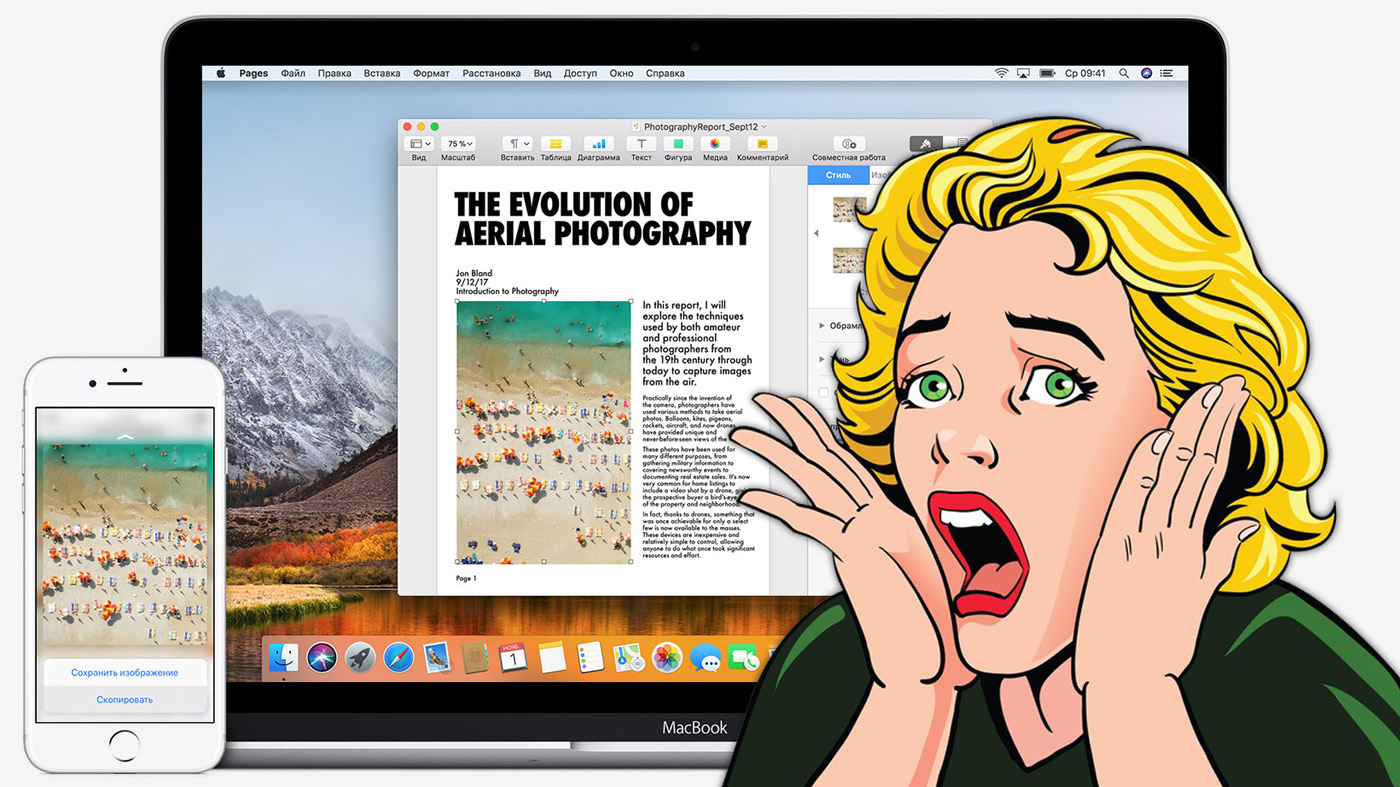
Task: Add a chart using the Диаграмма icon
Action: pos(598,145)
